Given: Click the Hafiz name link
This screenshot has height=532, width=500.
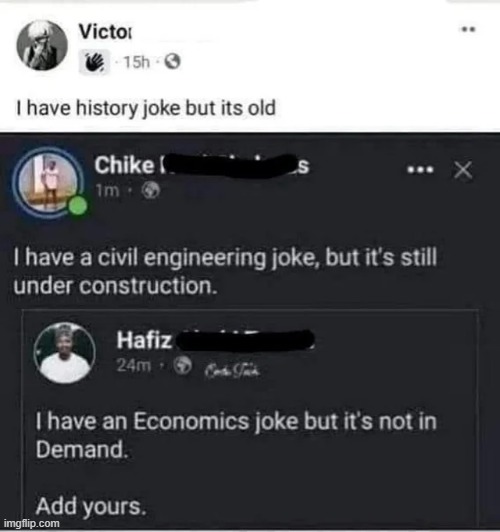Looking at the screenshot, I should [215, 340].
